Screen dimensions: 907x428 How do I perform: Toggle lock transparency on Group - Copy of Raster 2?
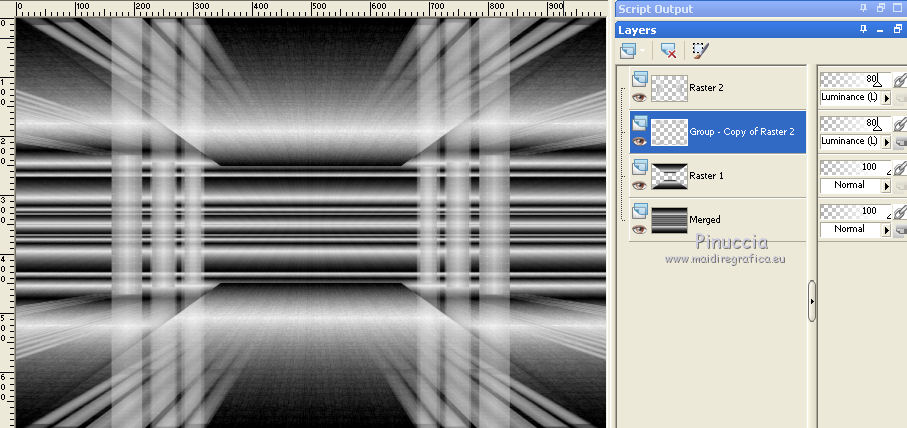(899, 142)
